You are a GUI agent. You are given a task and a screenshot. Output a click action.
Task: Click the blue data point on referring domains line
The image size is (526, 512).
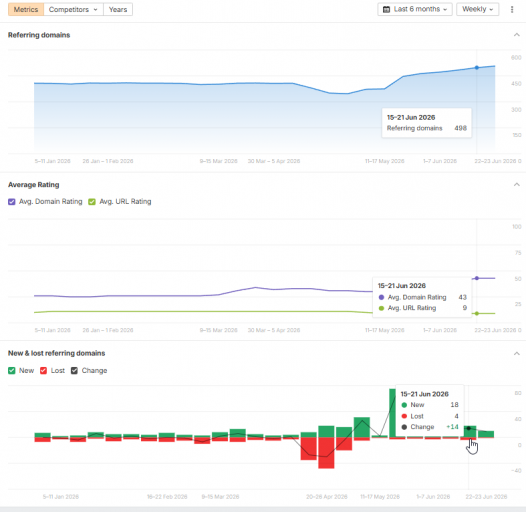point(477,68)
